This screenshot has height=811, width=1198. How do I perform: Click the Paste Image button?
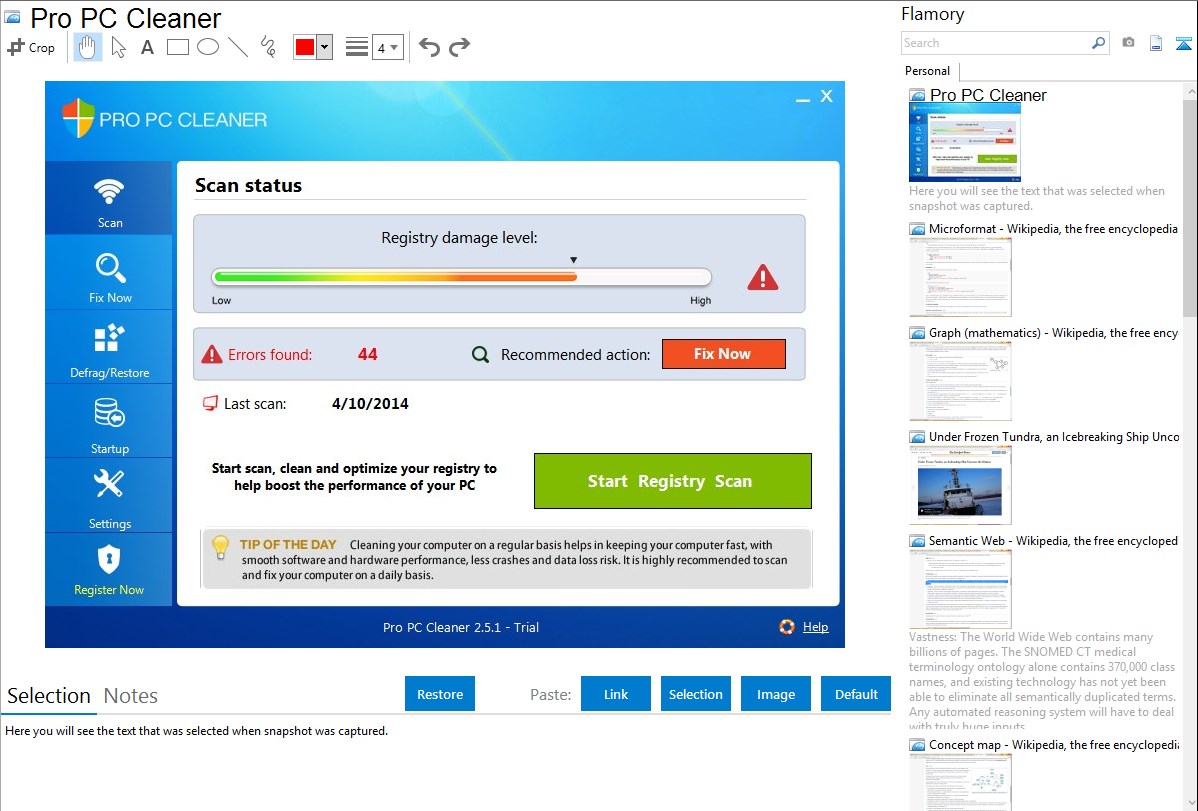coord(776,694)
